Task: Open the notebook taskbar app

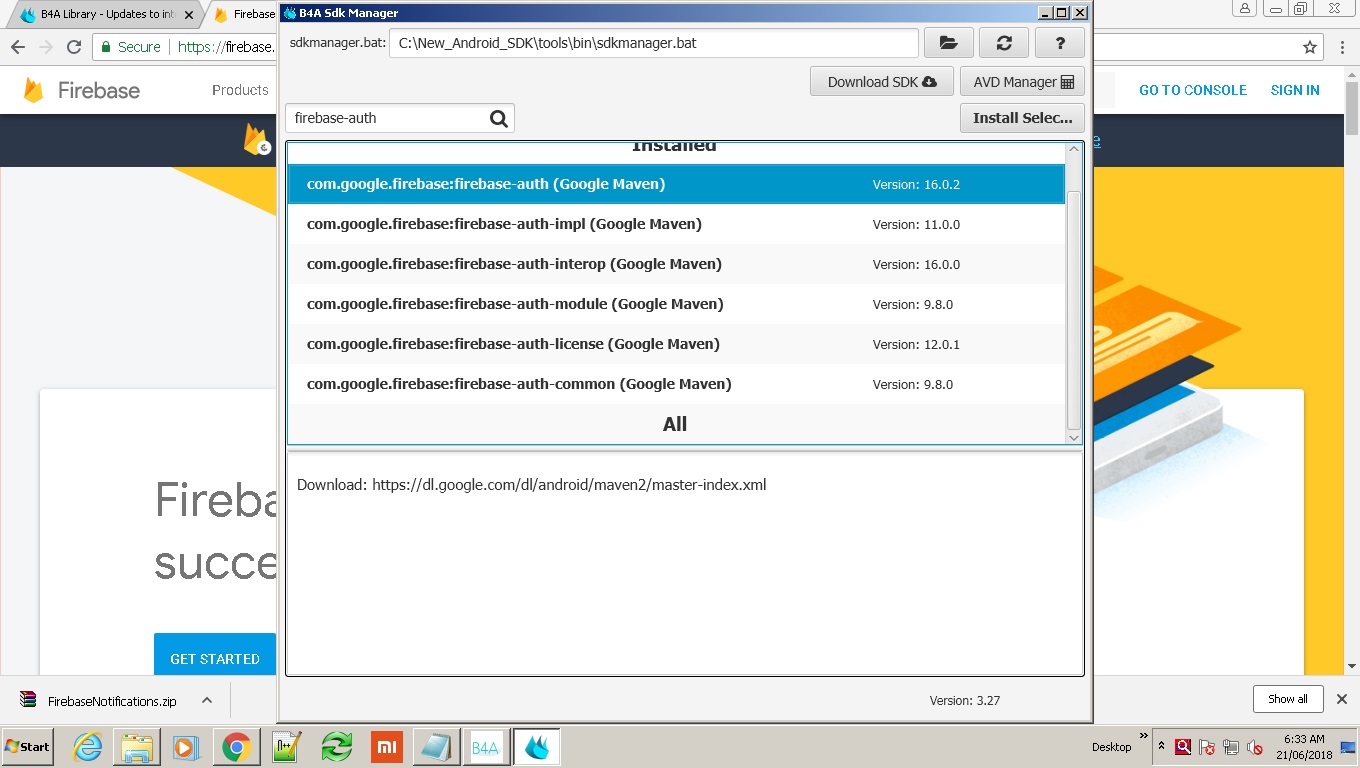Action: pyautogui.click(x=436, y=747)
